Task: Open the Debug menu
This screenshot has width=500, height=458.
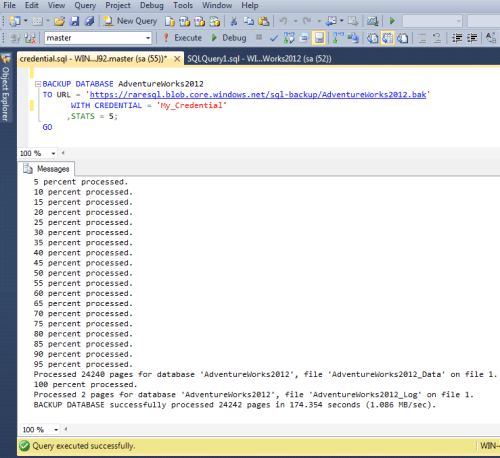Action: click(x=152, y=5)
